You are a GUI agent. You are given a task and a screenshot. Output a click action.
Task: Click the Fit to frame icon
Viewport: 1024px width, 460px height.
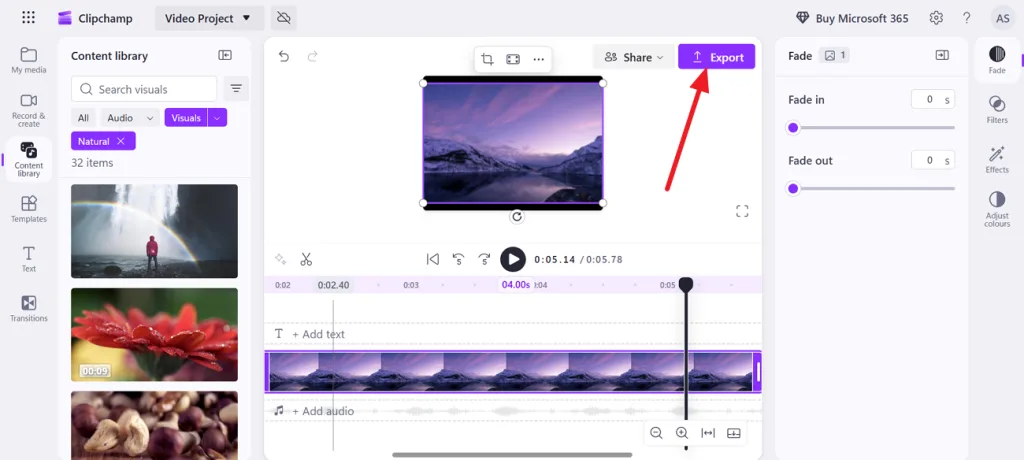point(513,59)
